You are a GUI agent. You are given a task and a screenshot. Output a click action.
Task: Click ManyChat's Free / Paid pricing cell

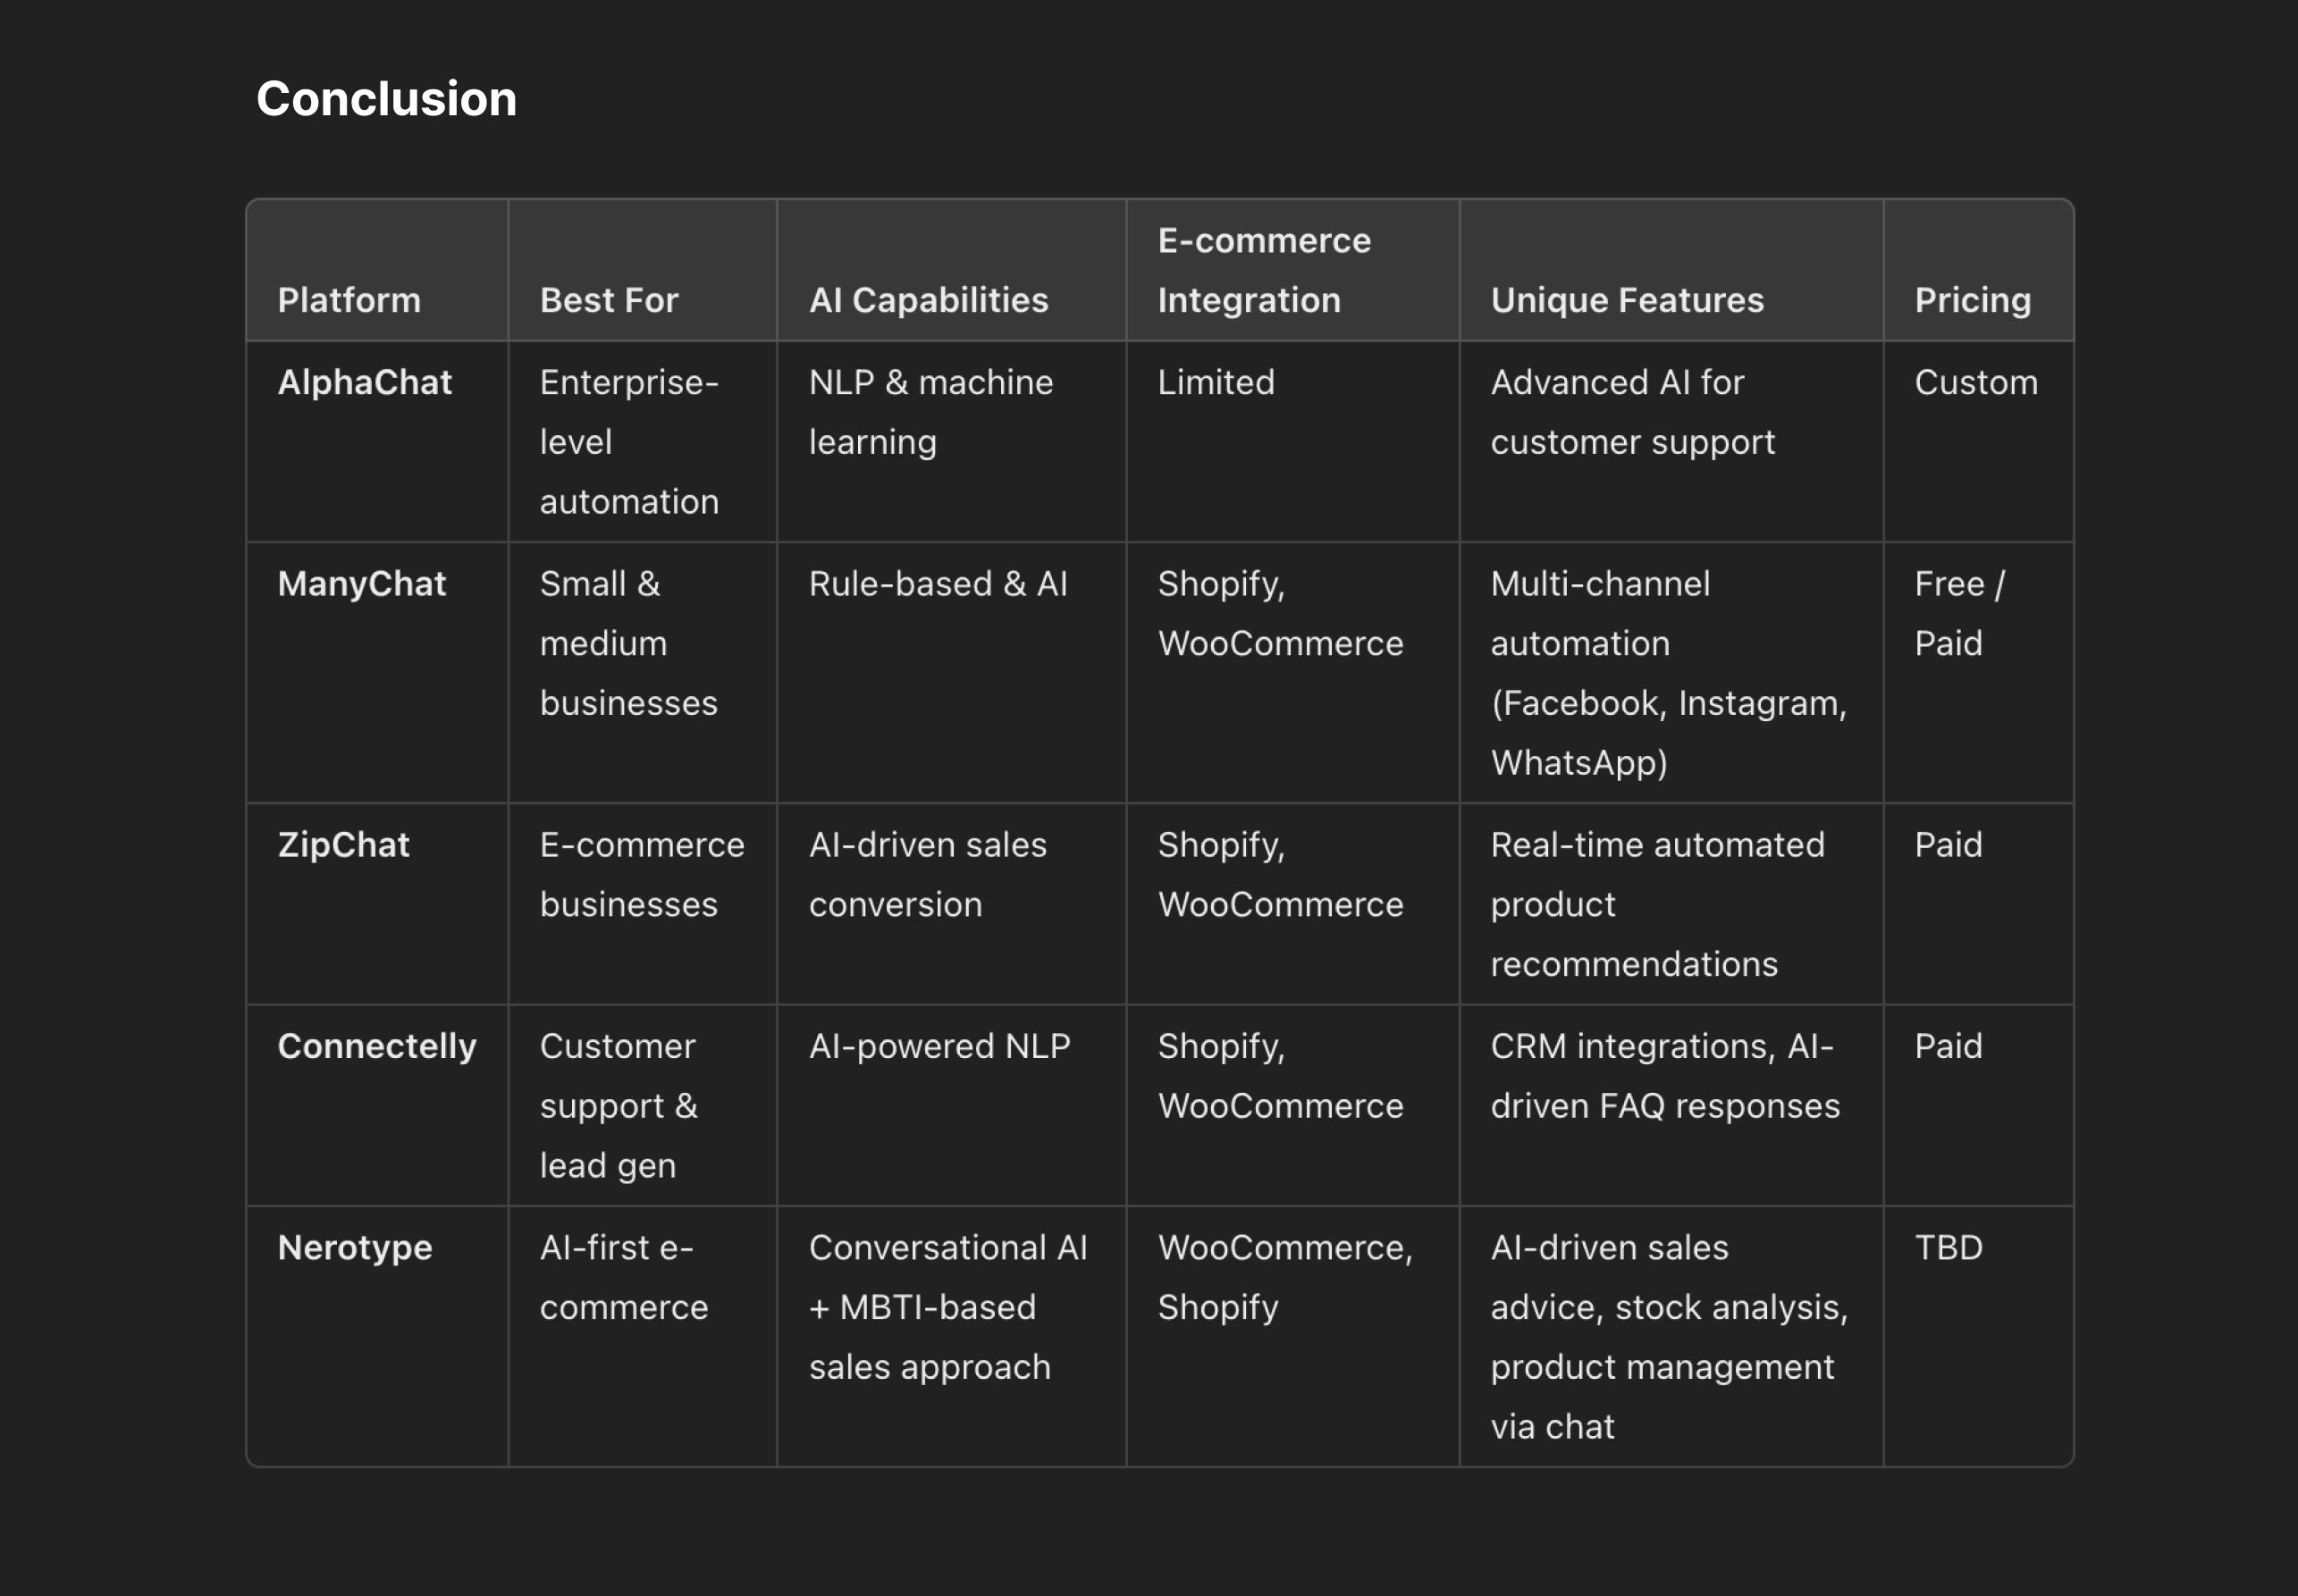[x=1959, y=613]
